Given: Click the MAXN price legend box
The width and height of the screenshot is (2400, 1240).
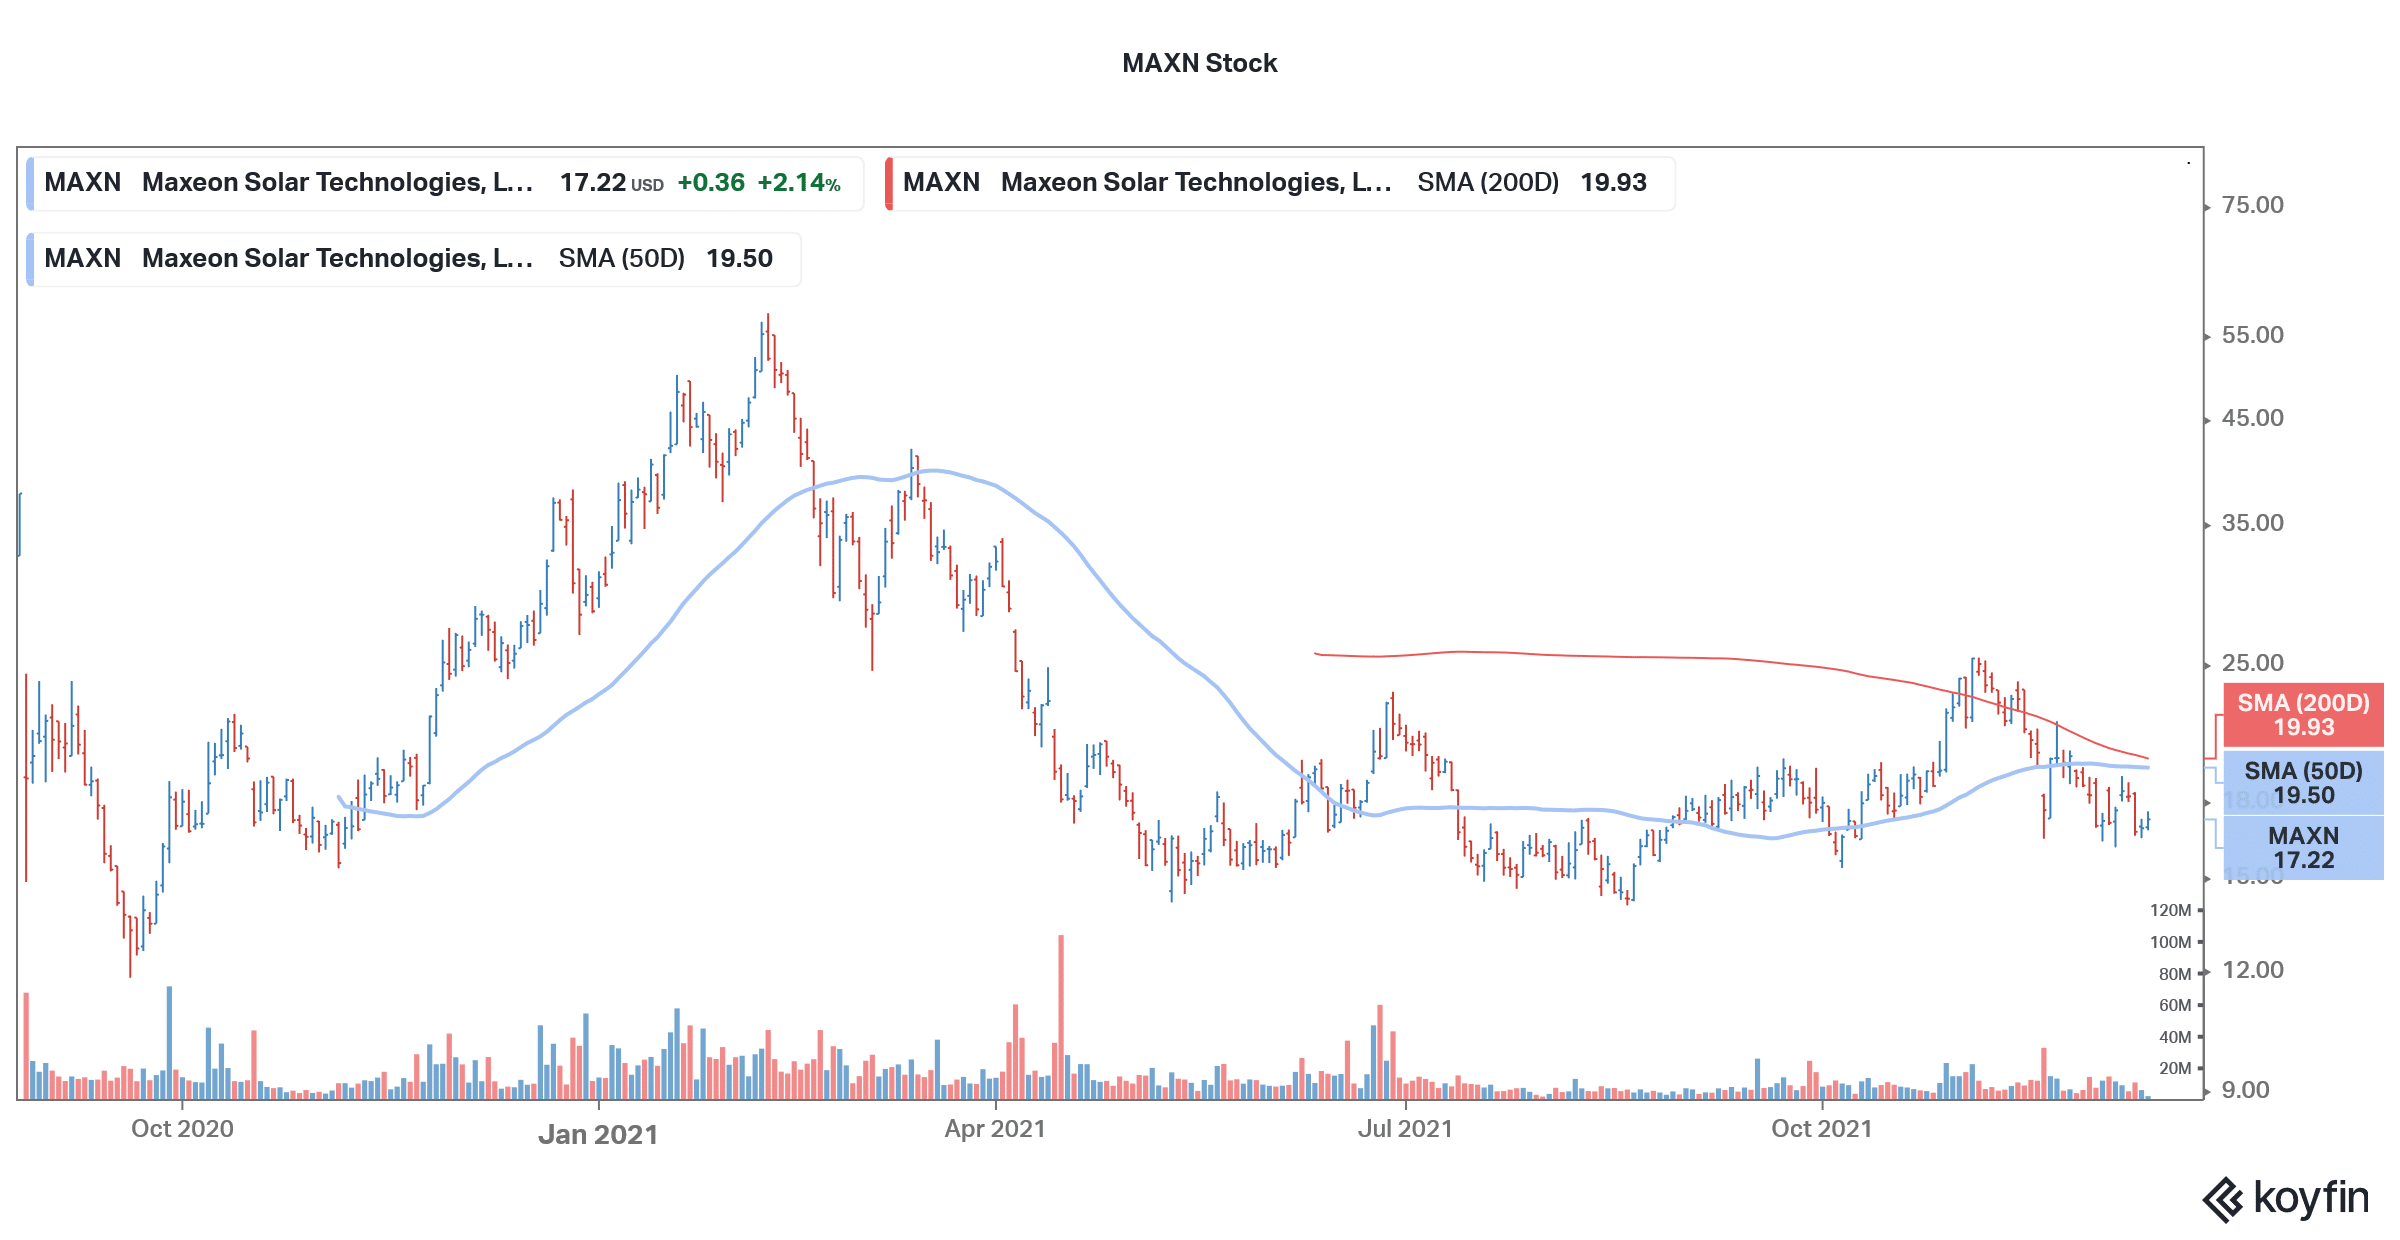Looking at the screenshot, I should coord(445,183).
